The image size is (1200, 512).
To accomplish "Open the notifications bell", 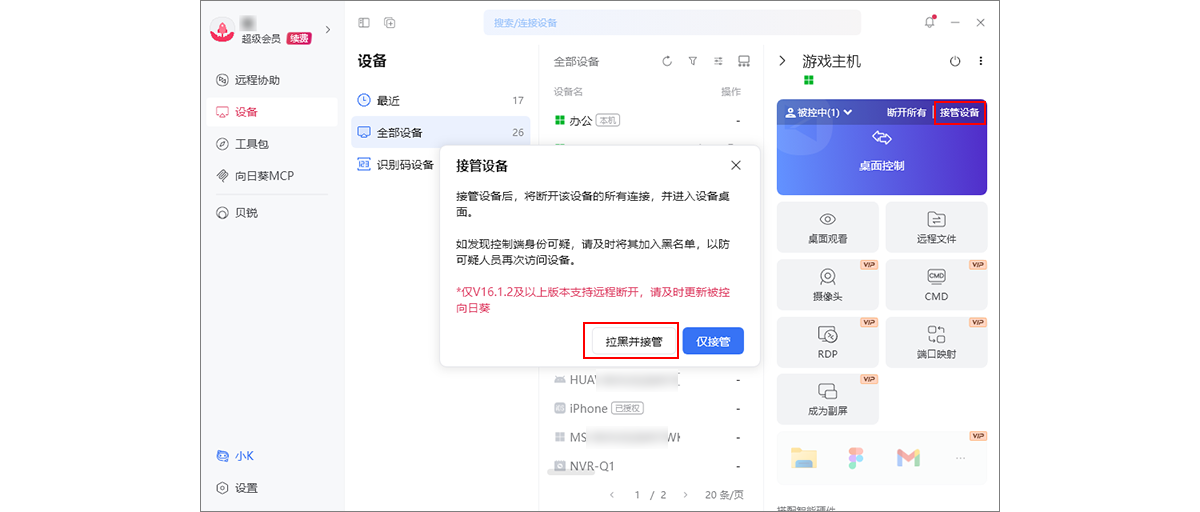I will (930, 22).
